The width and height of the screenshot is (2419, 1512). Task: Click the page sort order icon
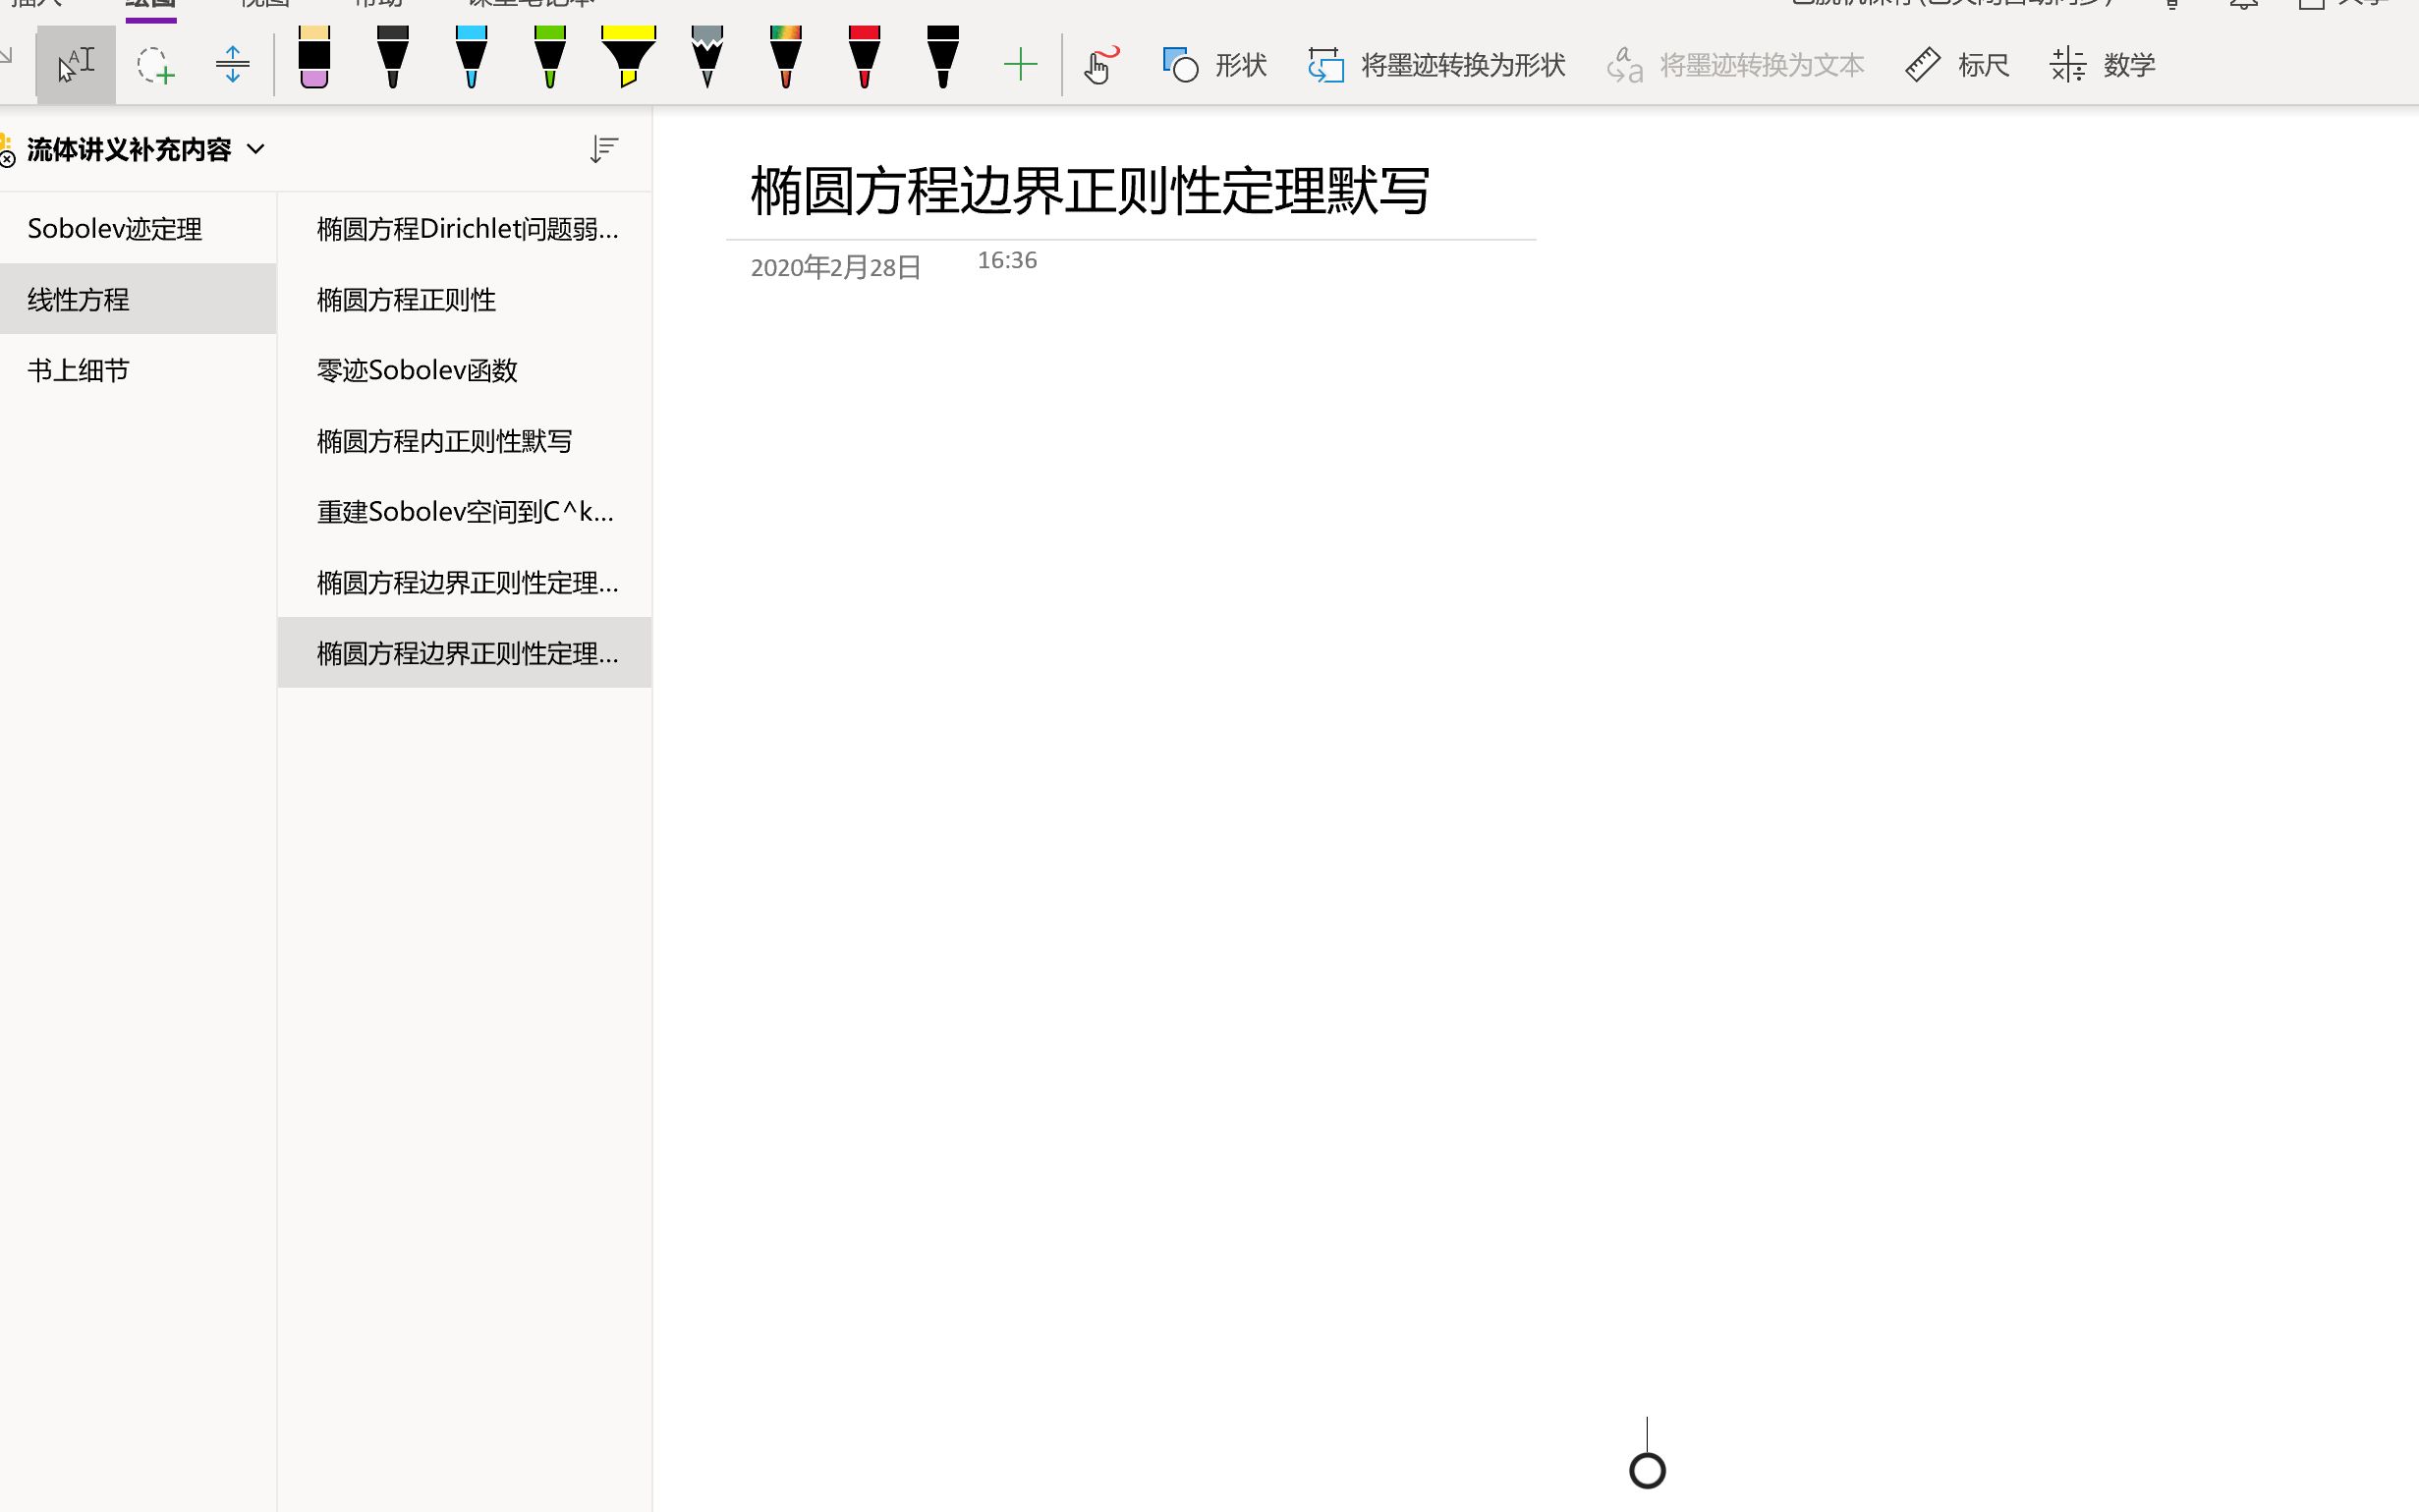point(604,149)
